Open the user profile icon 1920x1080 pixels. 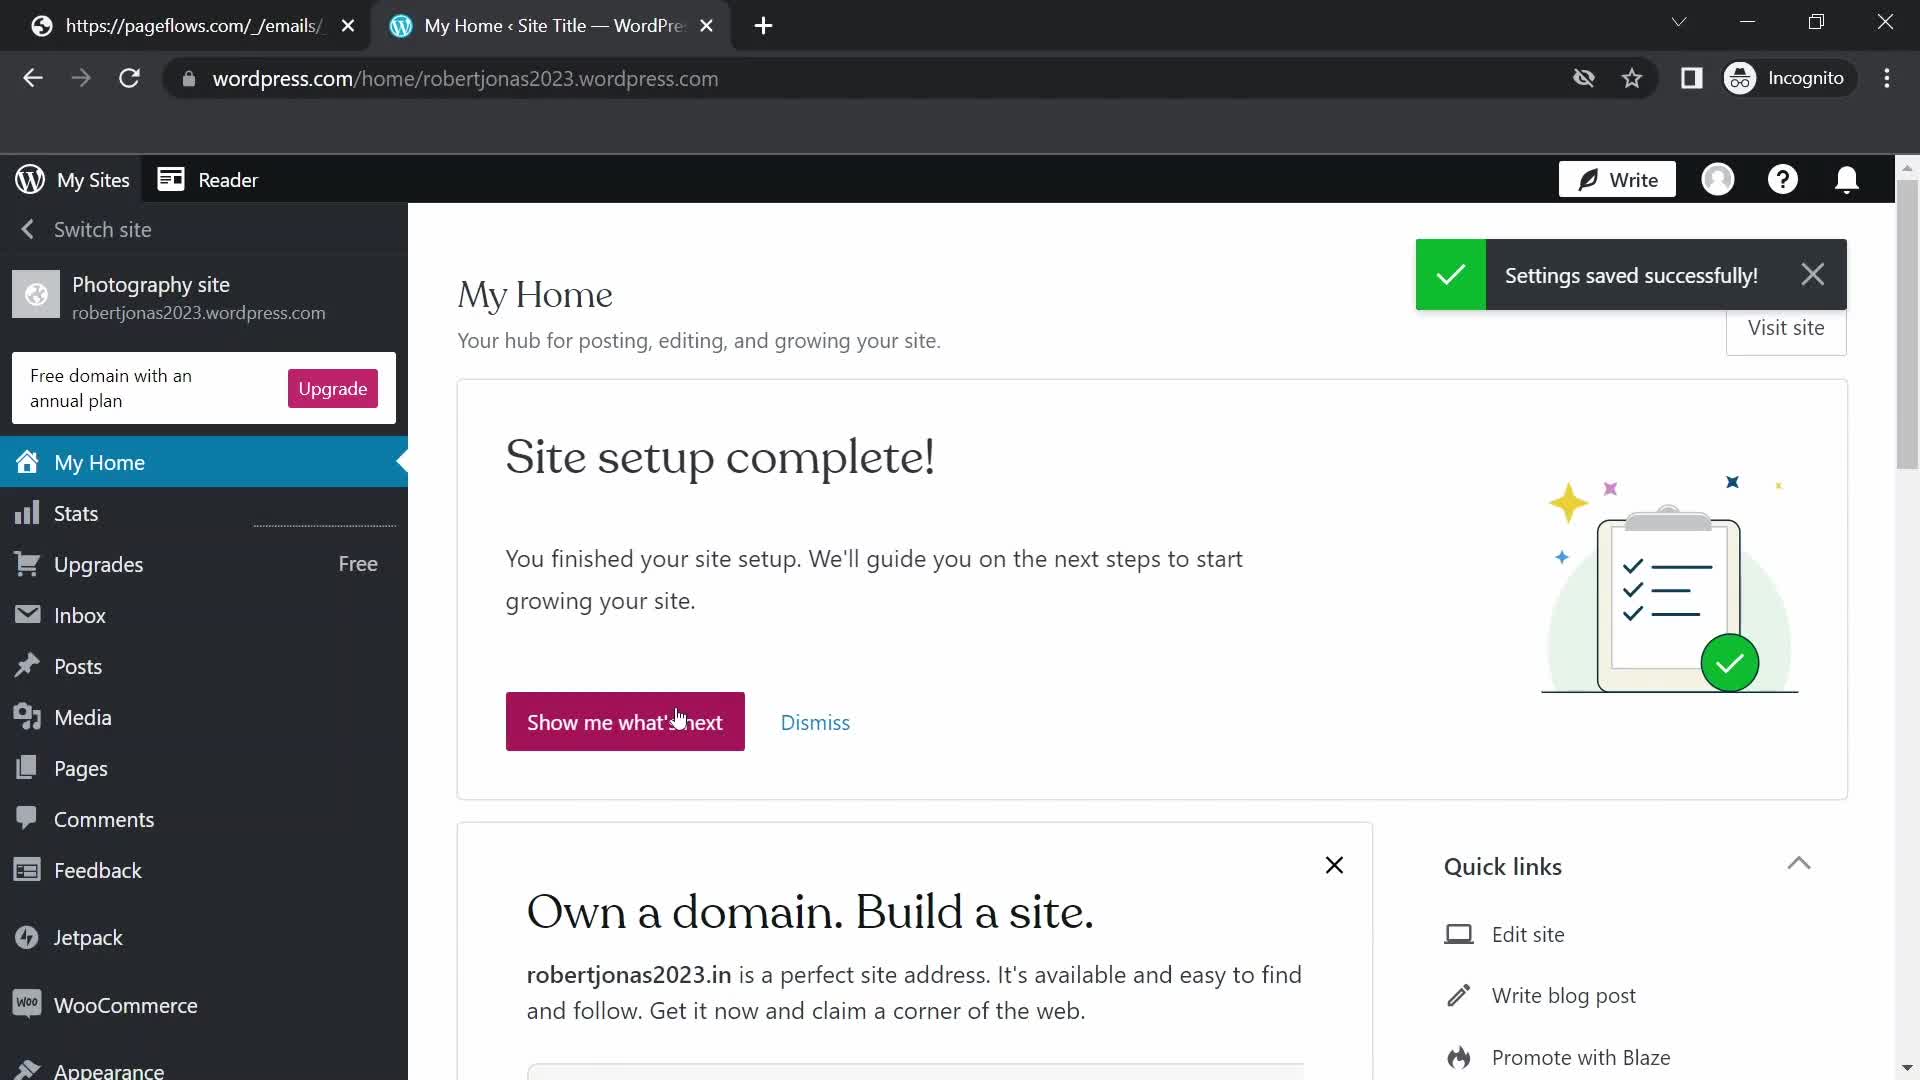[1720, 179]
